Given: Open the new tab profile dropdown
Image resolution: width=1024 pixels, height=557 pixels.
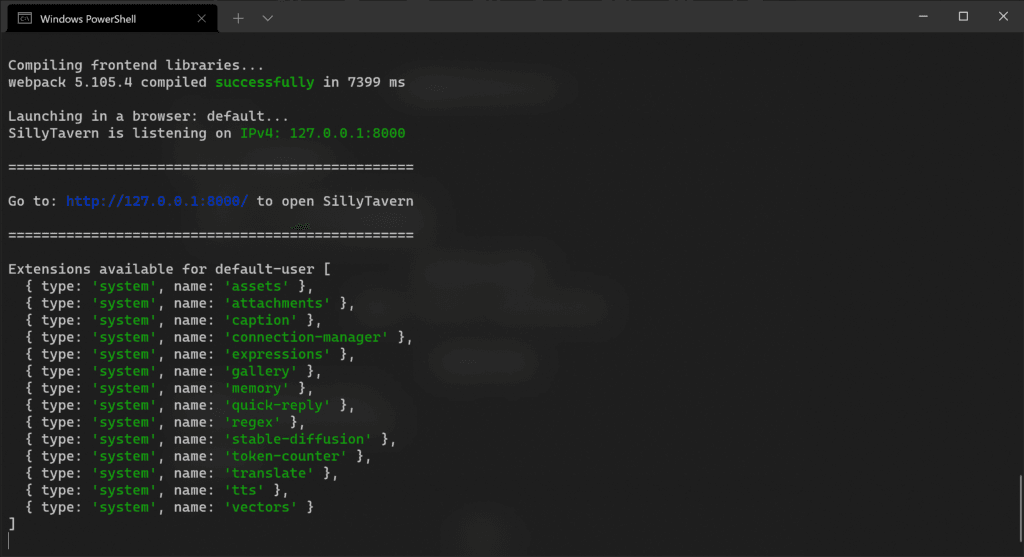Looking at the screenshot, I should (268, 18).
